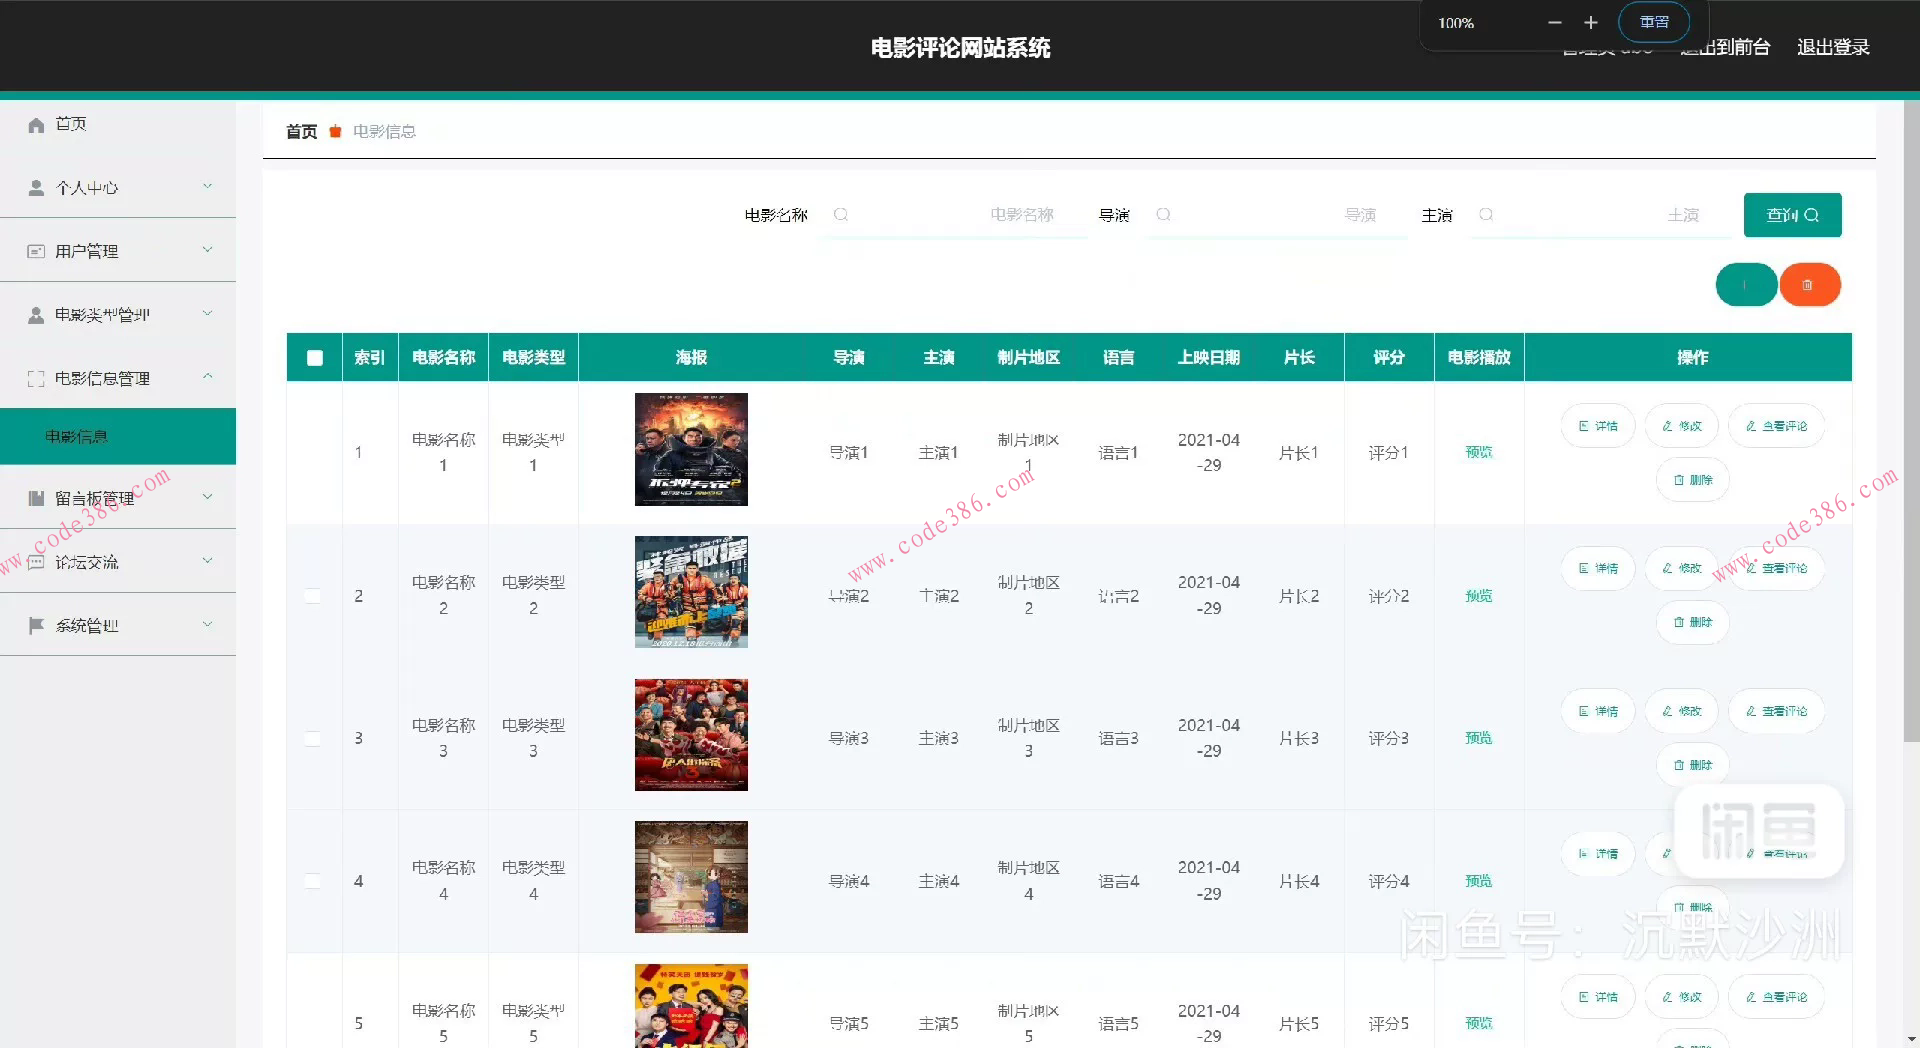Check the checkbox for row 3
Viewport: 1920px width, 1048px height.
coord(313,739)
